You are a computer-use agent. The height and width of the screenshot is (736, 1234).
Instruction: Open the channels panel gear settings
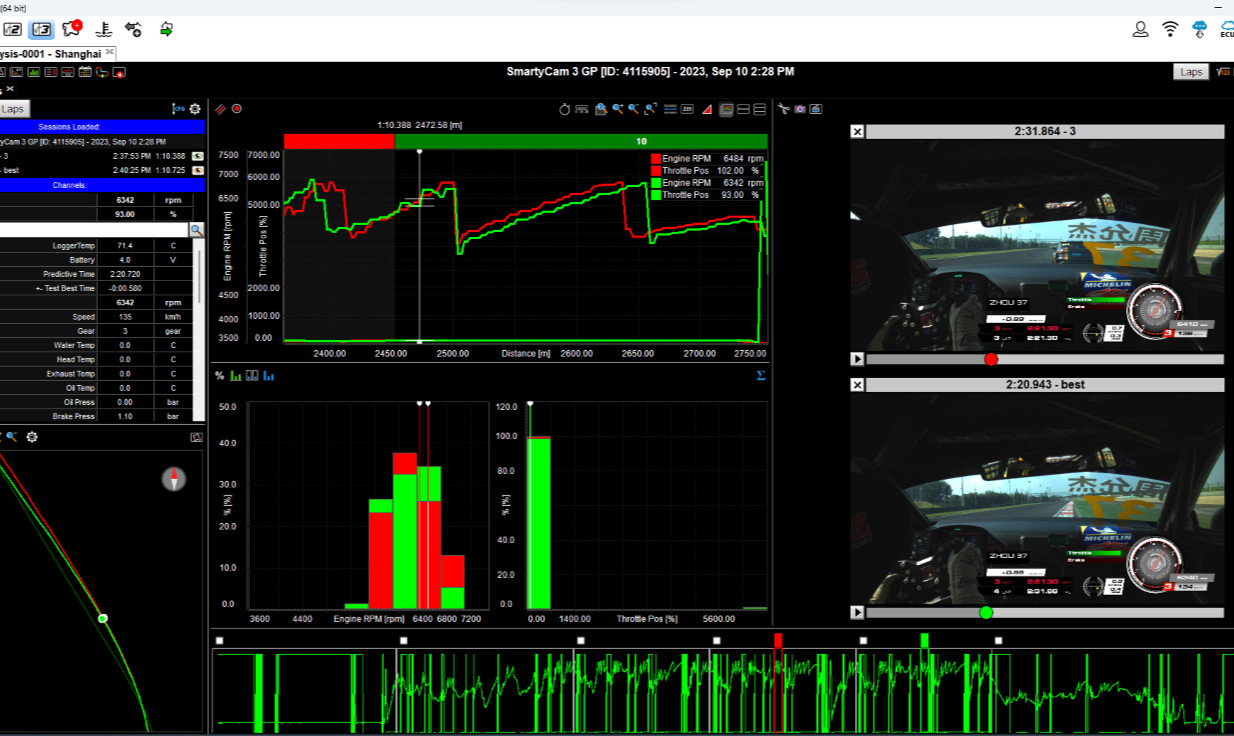[195, 109]
